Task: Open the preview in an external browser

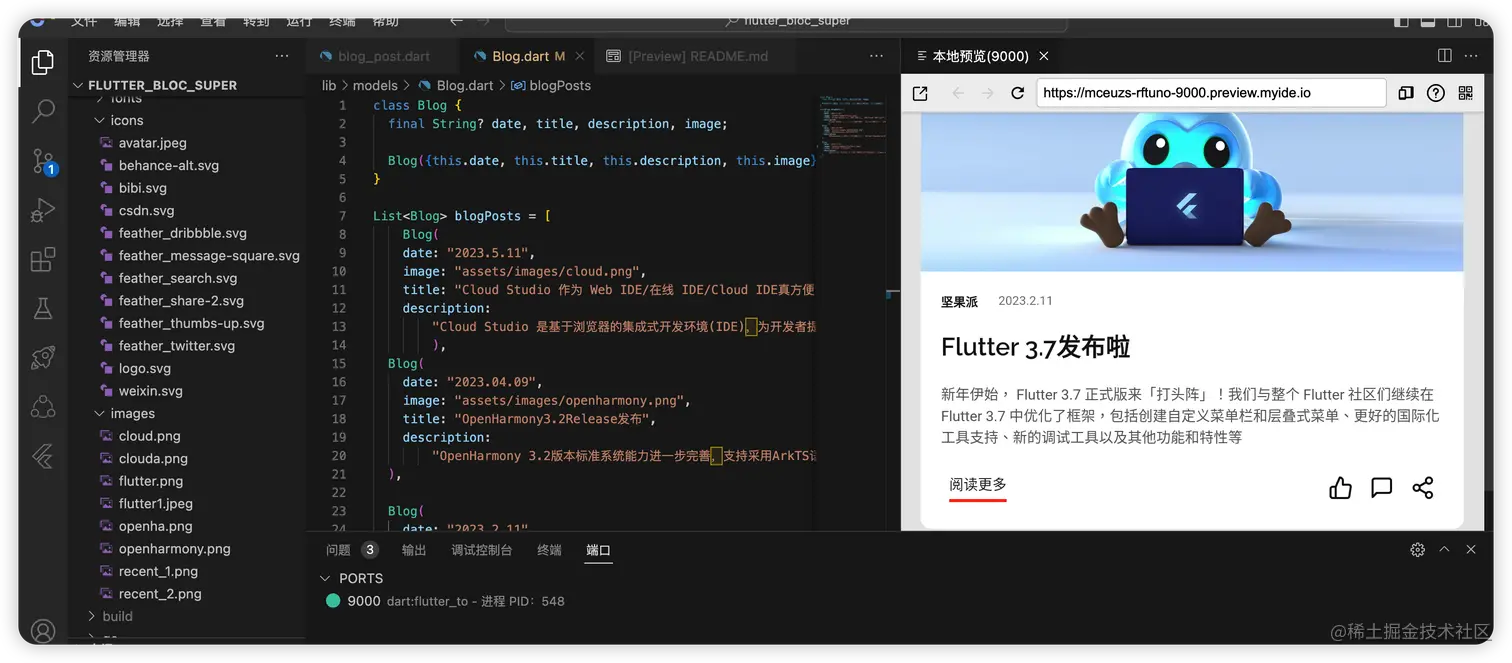Action: point(920,92)
